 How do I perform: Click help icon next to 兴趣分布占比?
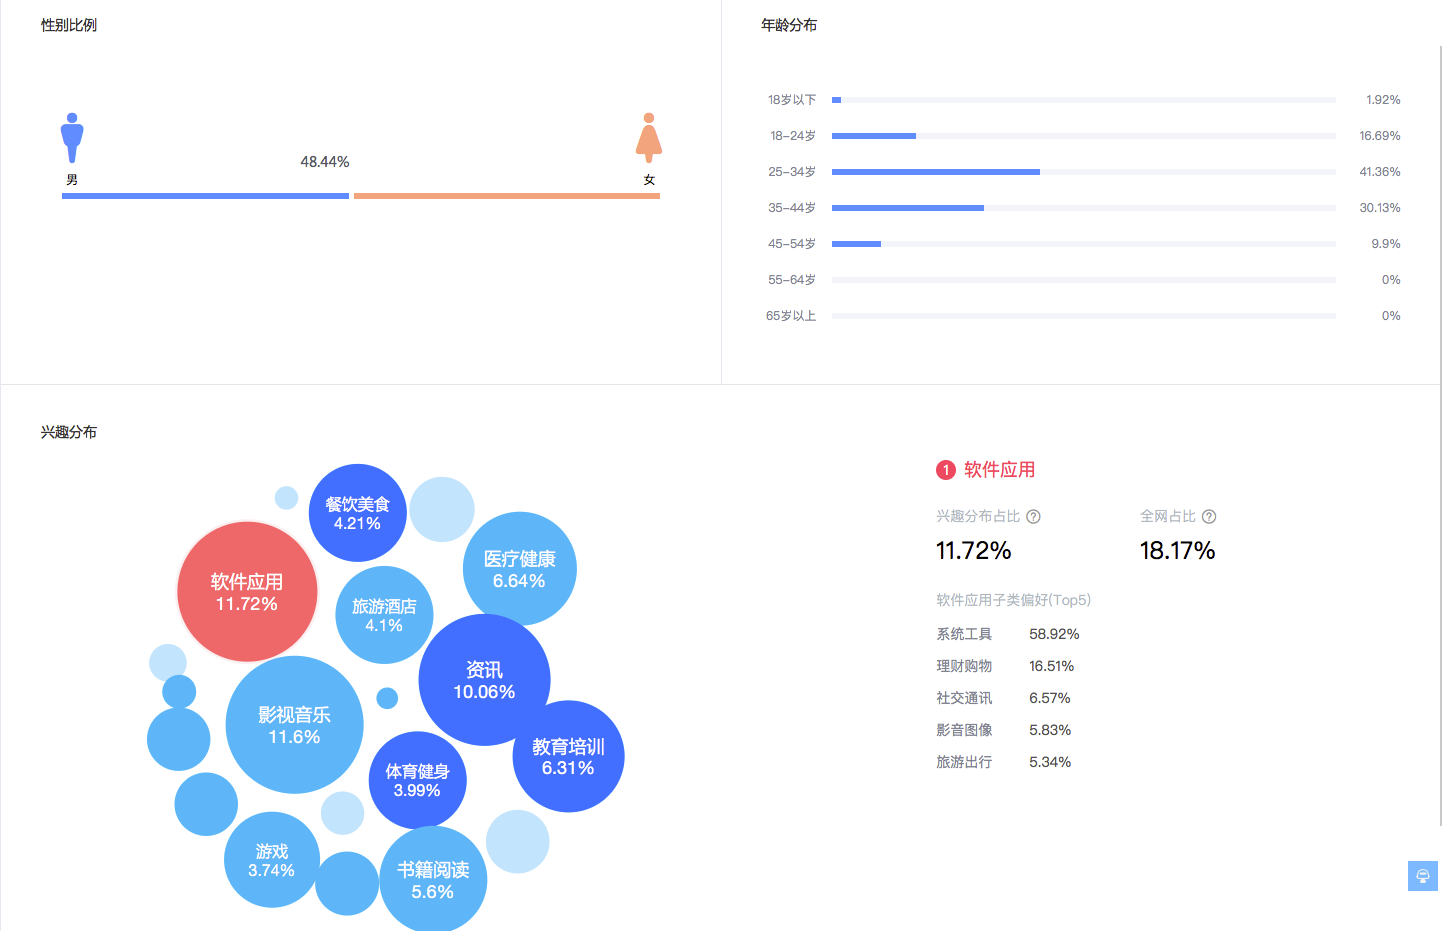click(x=1034, y=517)
